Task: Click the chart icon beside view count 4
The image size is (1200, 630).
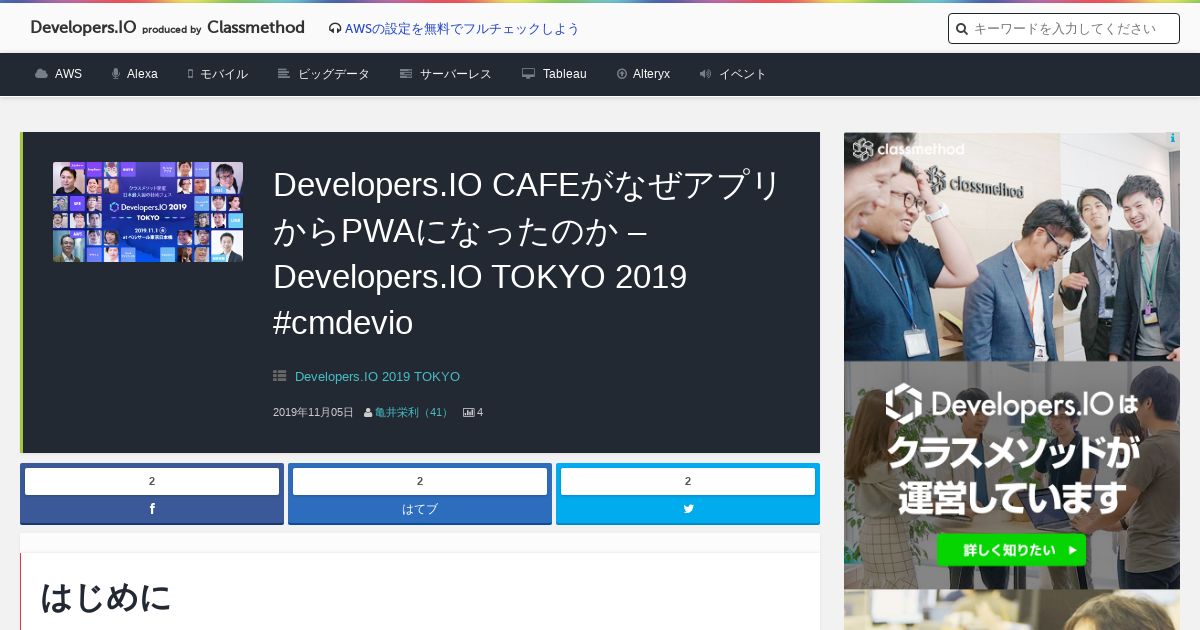Action: point(468,412)
